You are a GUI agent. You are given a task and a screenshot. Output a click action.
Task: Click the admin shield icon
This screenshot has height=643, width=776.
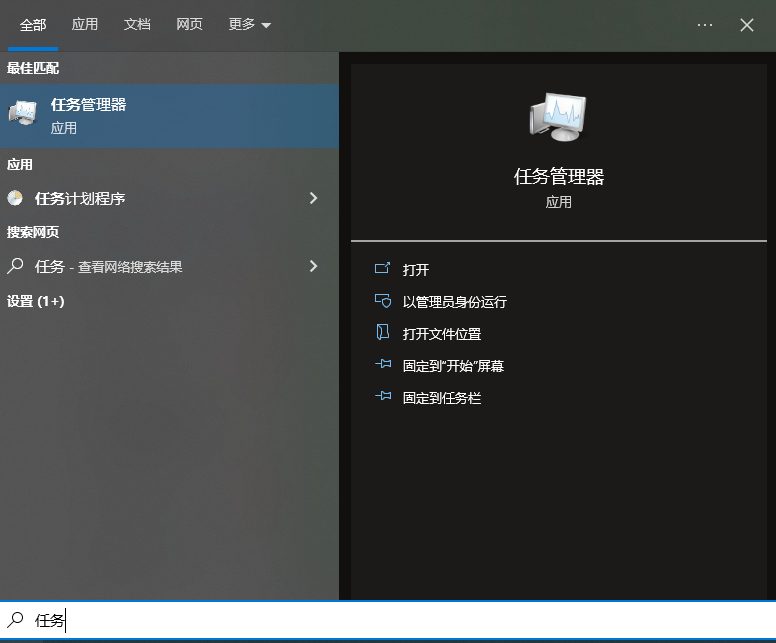383,300
